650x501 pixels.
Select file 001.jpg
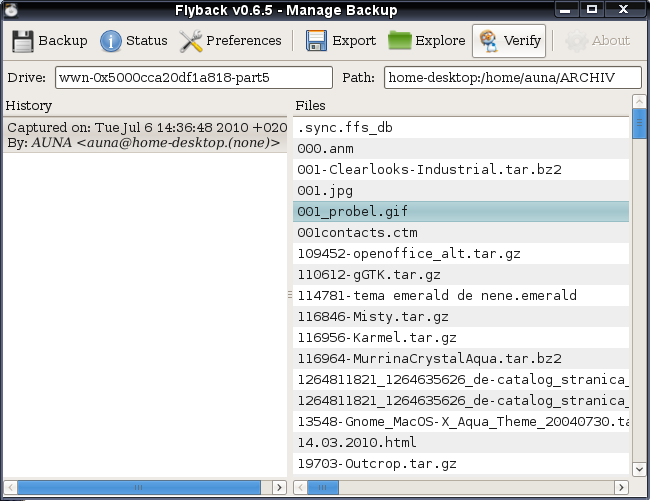[x=461, y=191]
